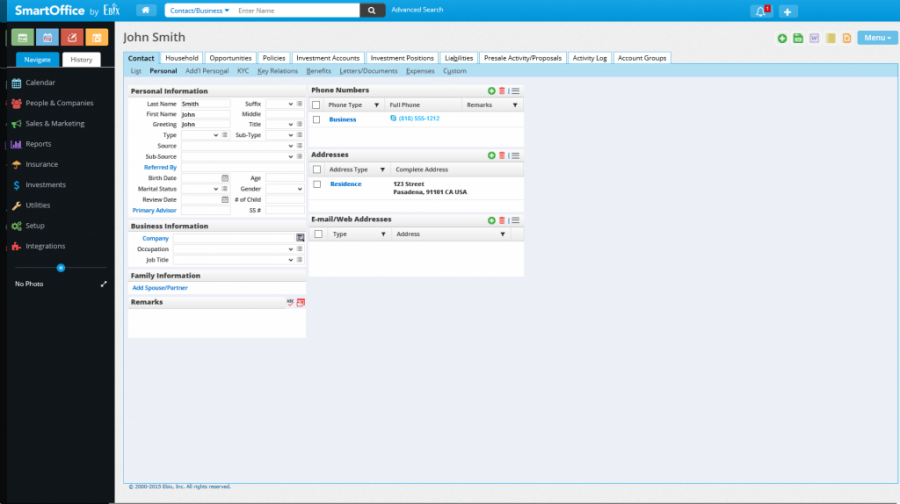Click the Company lookup icon

tap(300, 238)
